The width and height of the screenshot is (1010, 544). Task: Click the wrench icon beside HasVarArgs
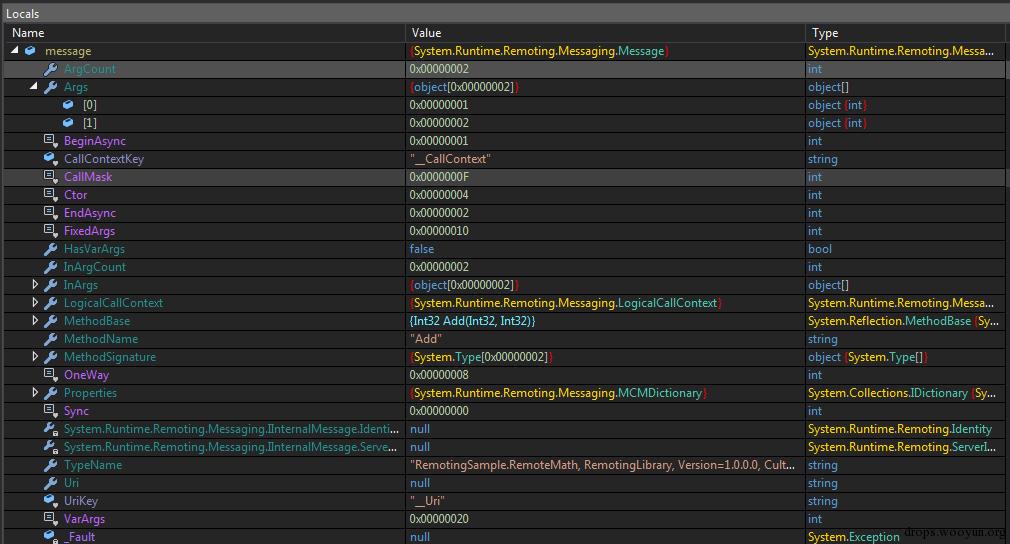(50, 249)
